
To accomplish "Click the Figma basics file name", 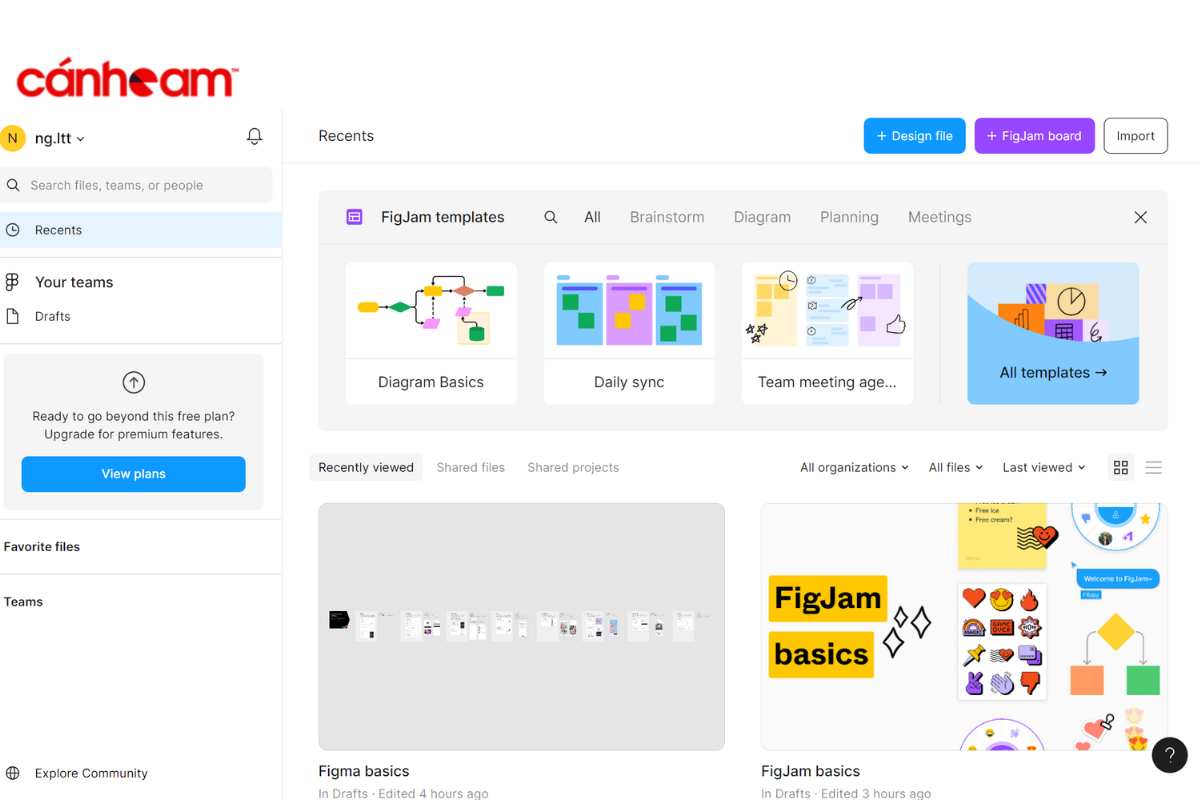I will click(x=363, y=771).
